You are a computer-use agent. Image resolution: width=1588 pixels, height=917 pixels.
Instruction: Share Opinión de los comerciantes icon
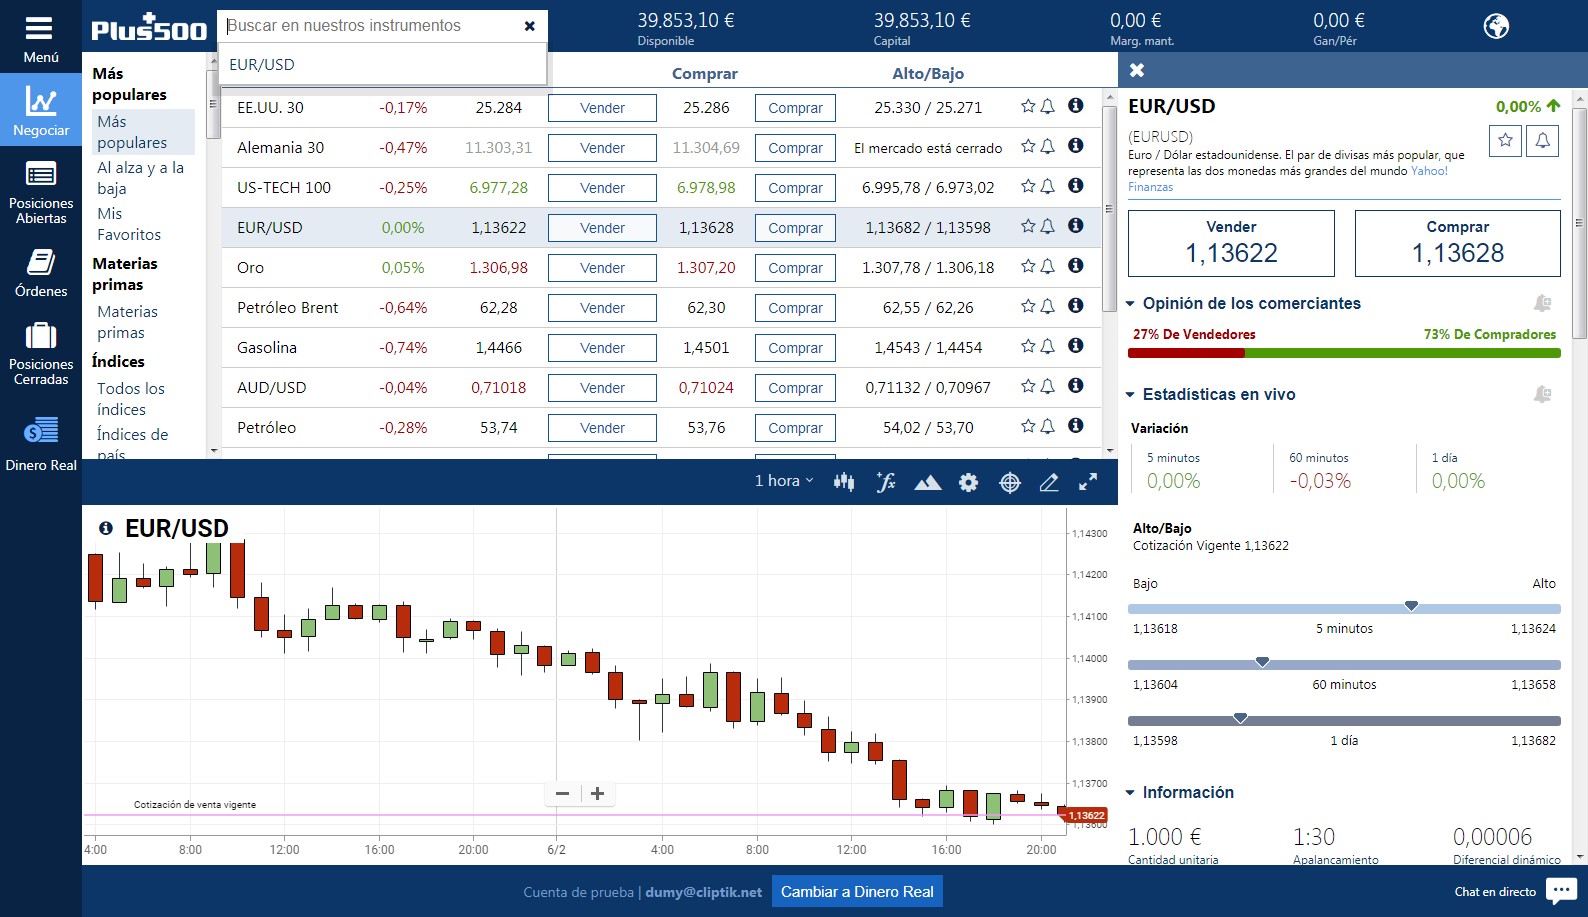[x=1543, y=303]
